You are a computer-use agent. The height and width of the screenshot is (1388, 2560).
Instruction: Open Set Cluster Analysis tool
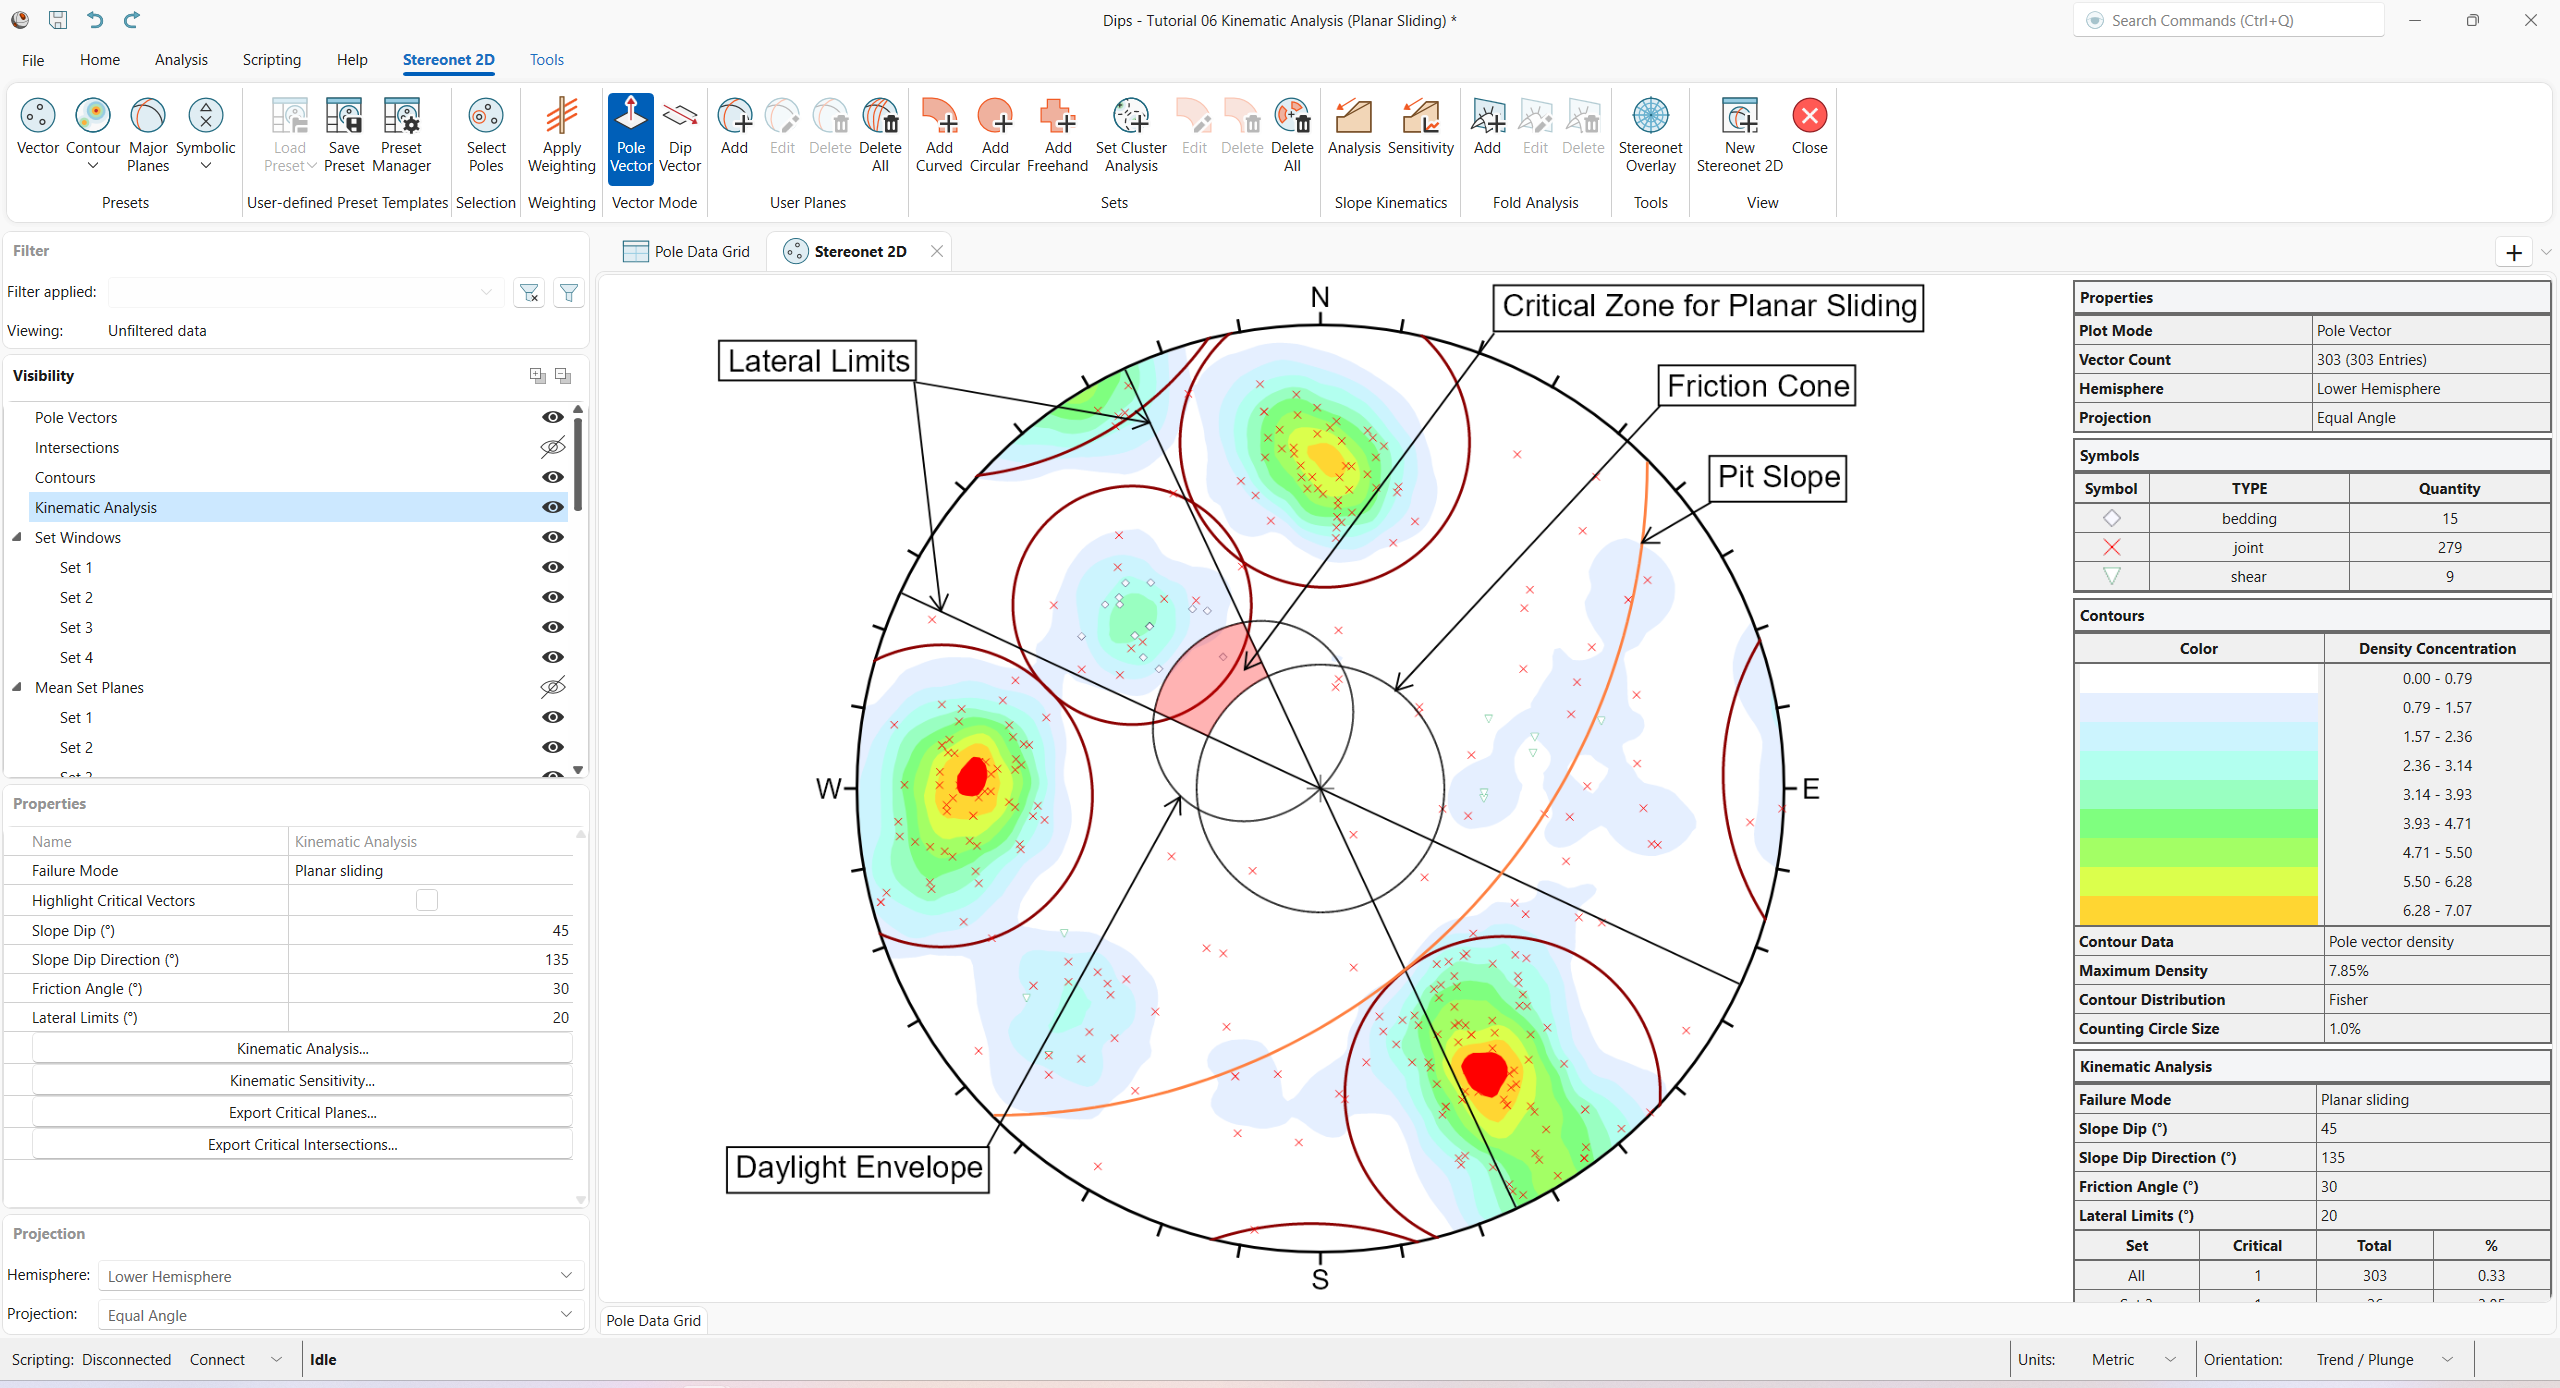[x=1130, y=135]
